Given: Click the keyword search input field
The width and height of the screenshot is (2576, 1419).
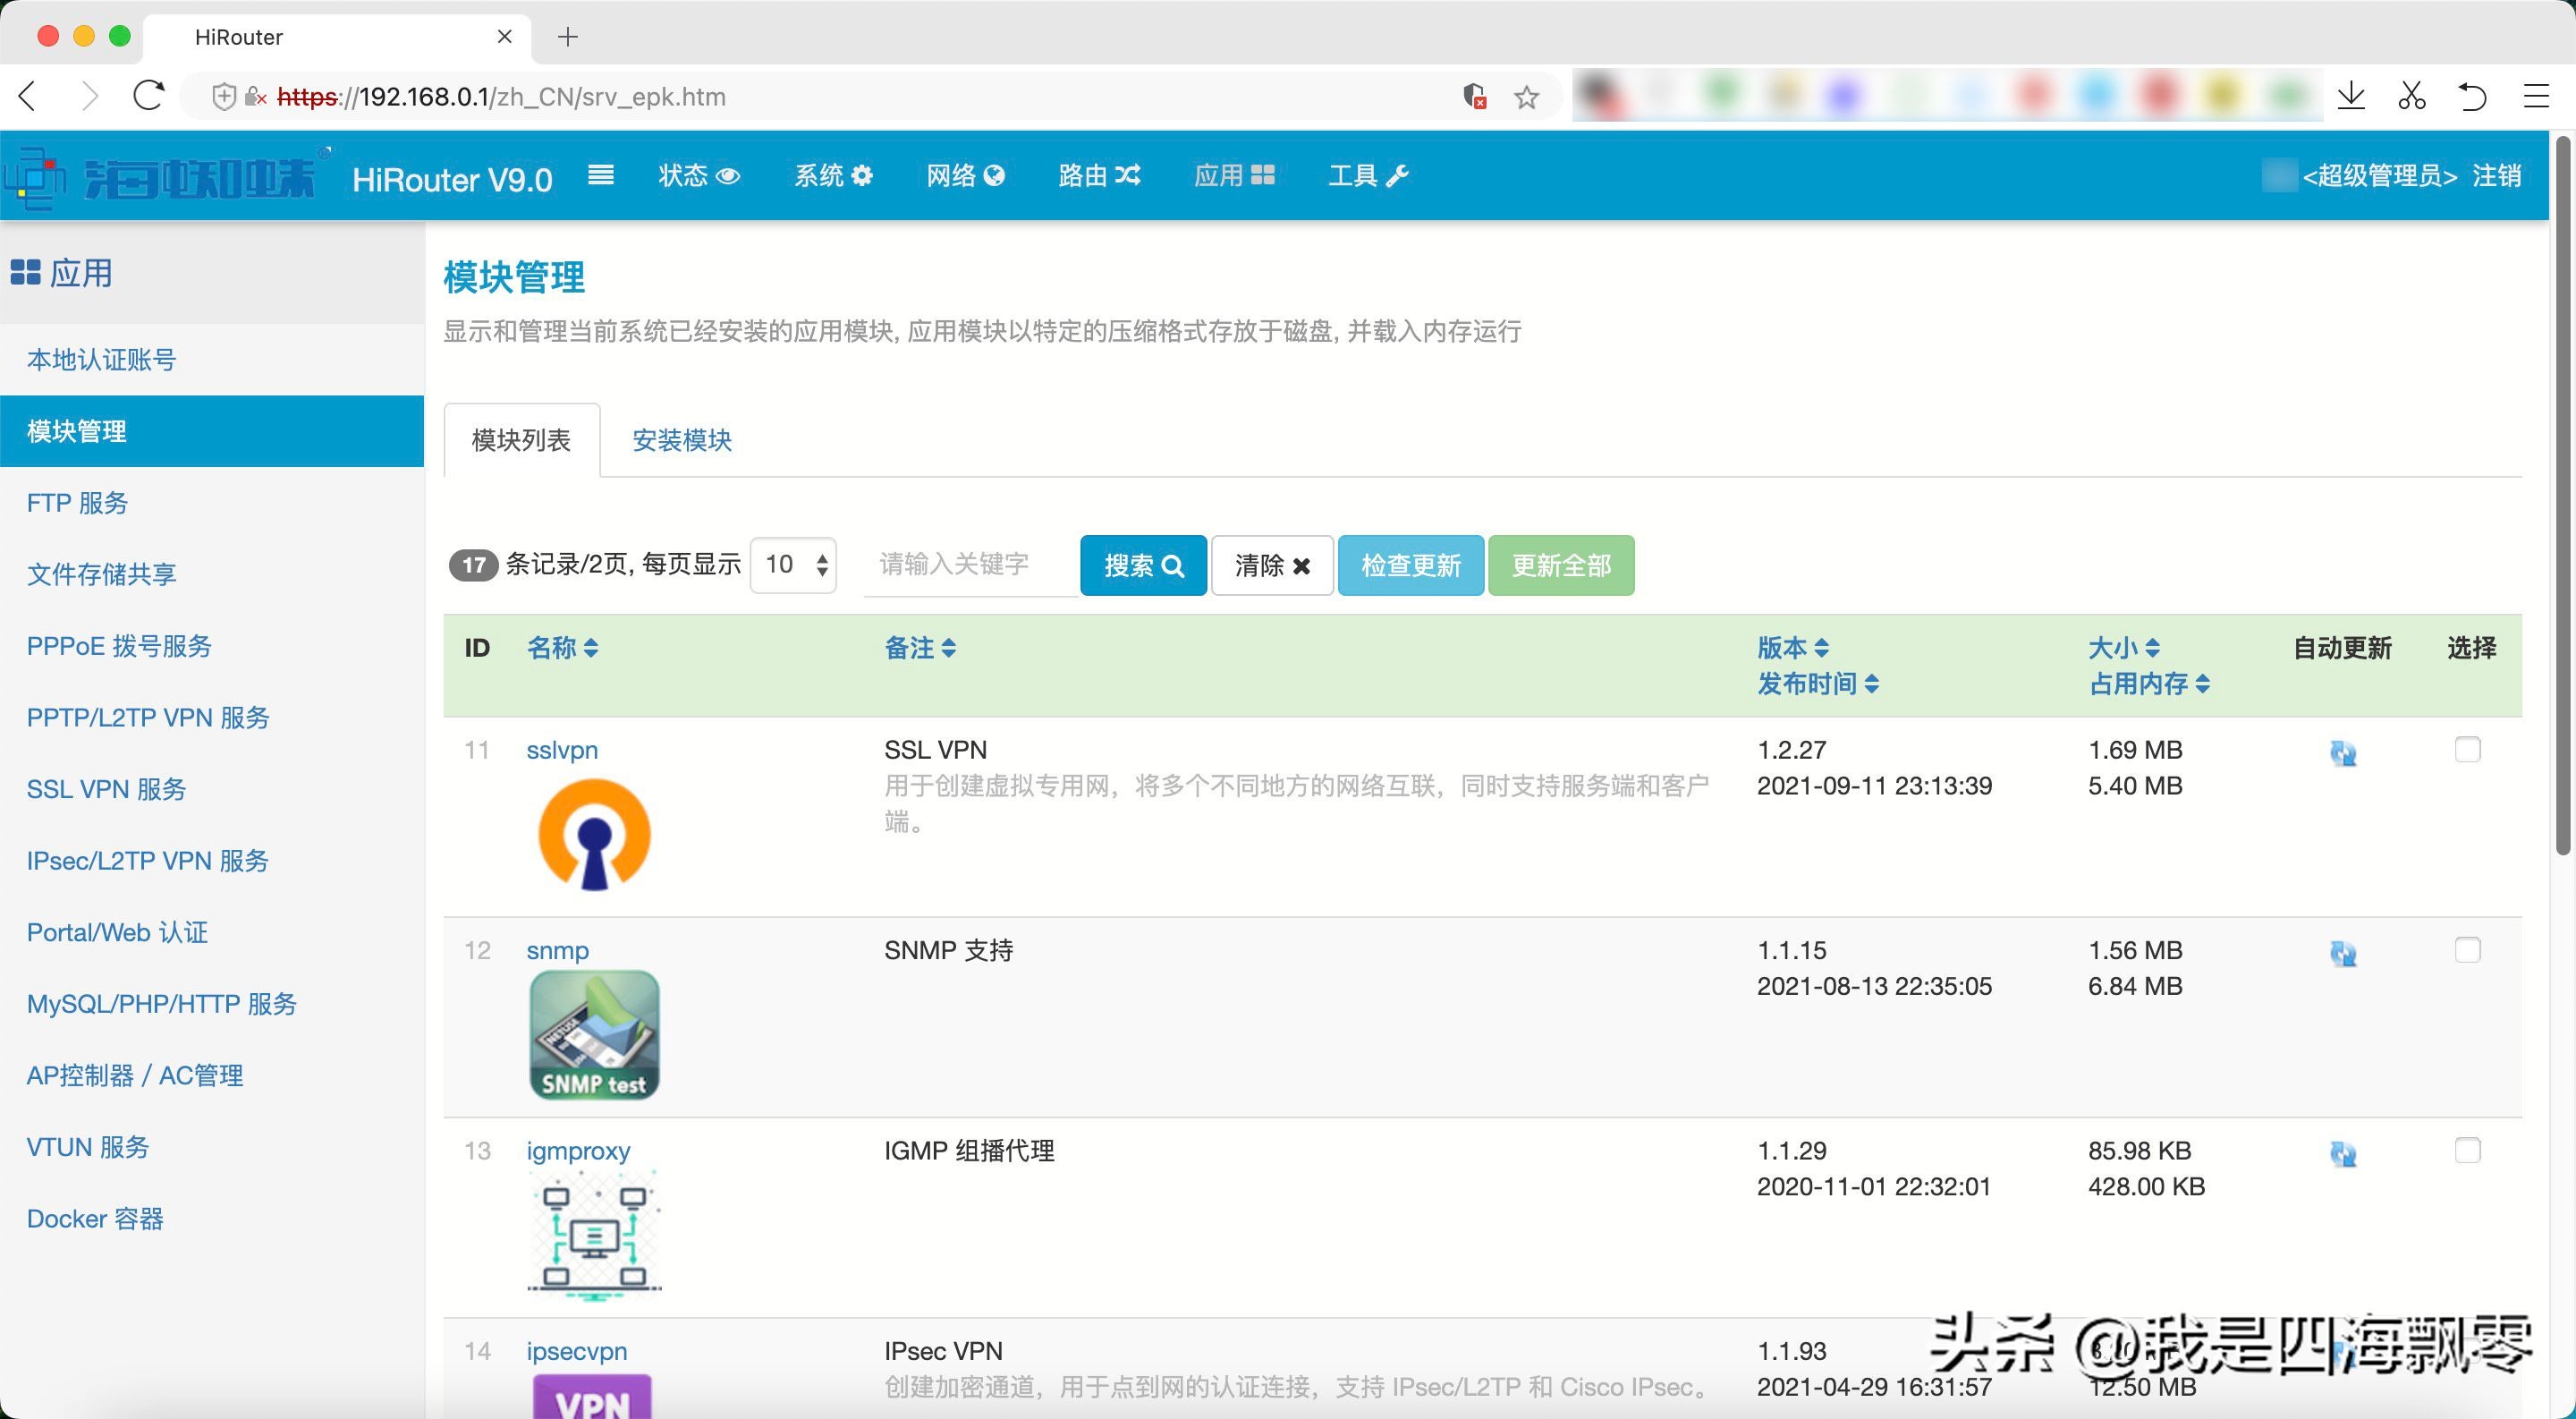Looking at the screenshot, I should point(968,565).
